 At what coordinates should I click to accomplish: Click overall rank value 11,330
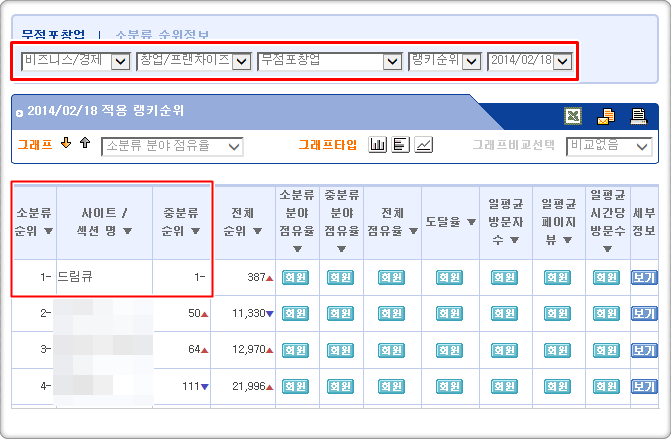click(249, 313)
